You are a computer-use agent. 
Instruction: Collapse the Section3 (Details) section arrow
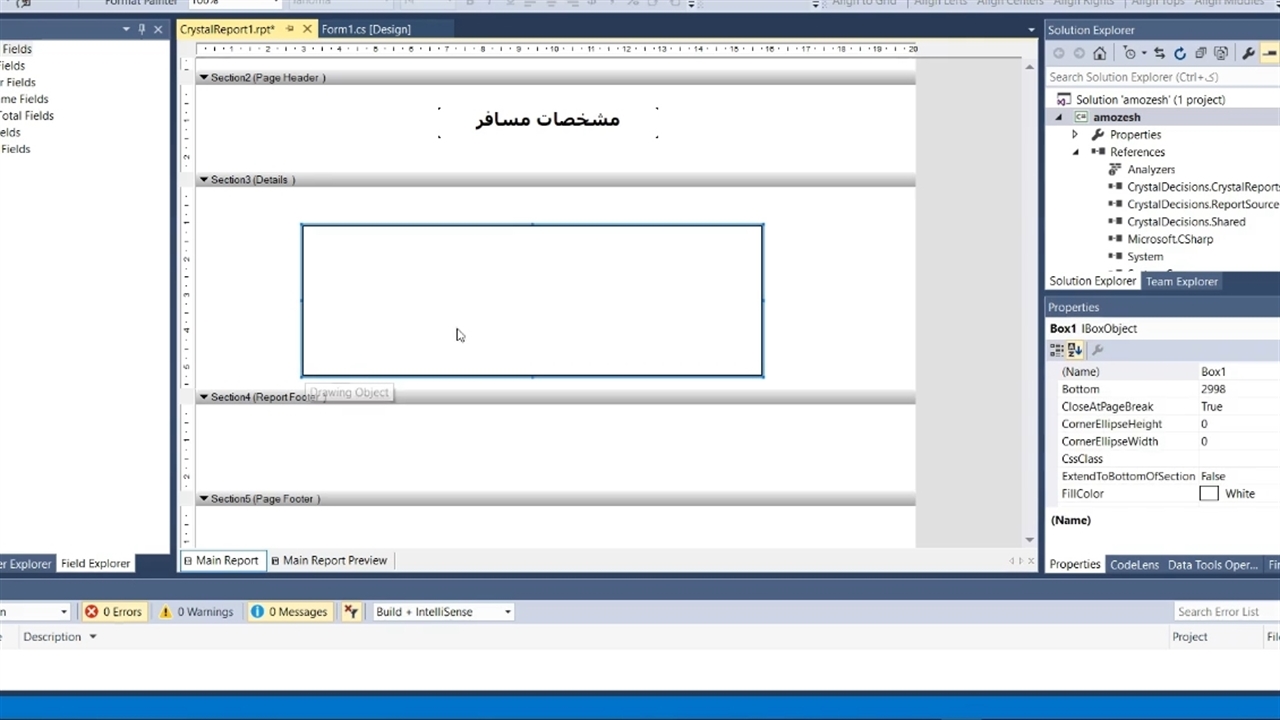click(203, 180)
